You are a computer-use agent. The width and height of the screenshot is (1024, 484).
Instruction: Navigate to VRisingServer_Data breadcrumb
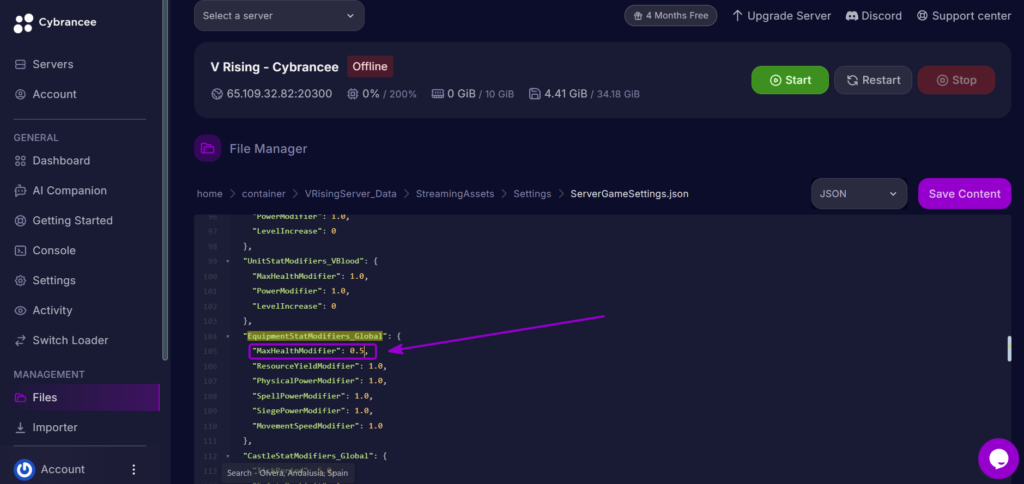[x=350, y=194]
